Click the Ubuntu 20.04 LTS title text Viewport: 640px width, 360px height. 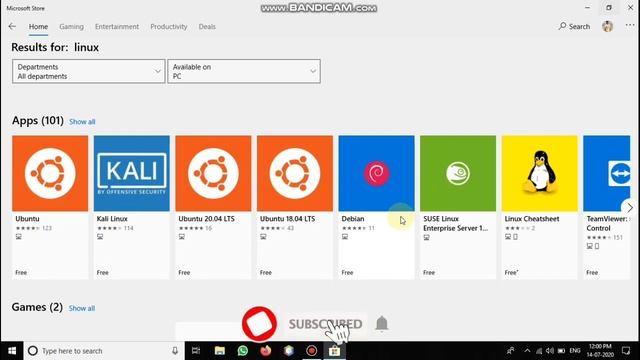tap(206, 219)
